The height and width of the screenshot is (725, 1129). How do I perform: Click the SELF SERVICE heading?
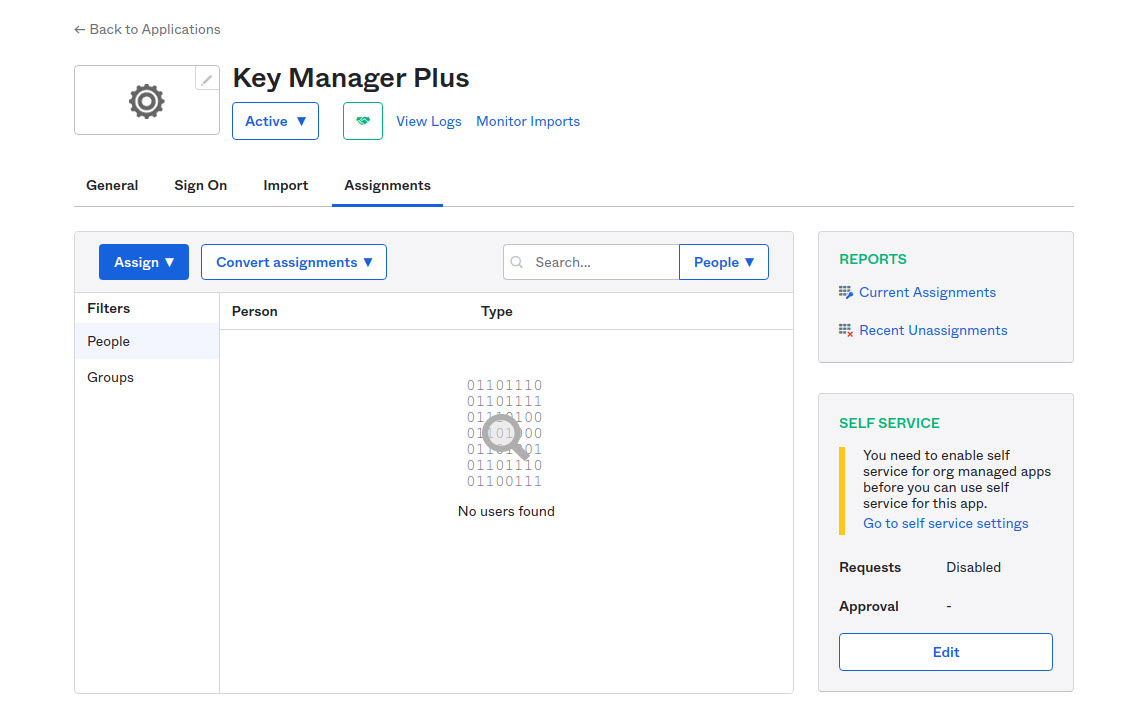click(x=889, y=423)
